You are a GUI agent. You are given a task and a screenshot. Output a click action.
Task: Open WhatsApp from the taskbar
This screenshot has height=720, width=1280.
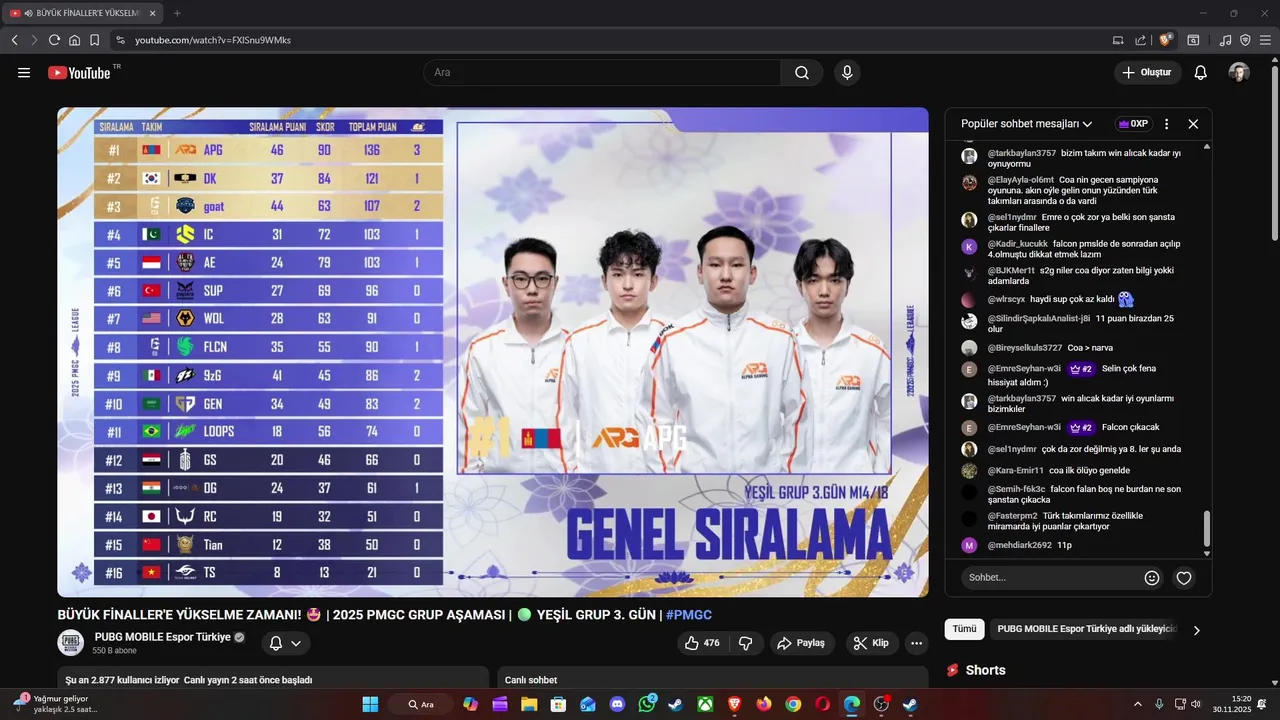click(647, 704)
